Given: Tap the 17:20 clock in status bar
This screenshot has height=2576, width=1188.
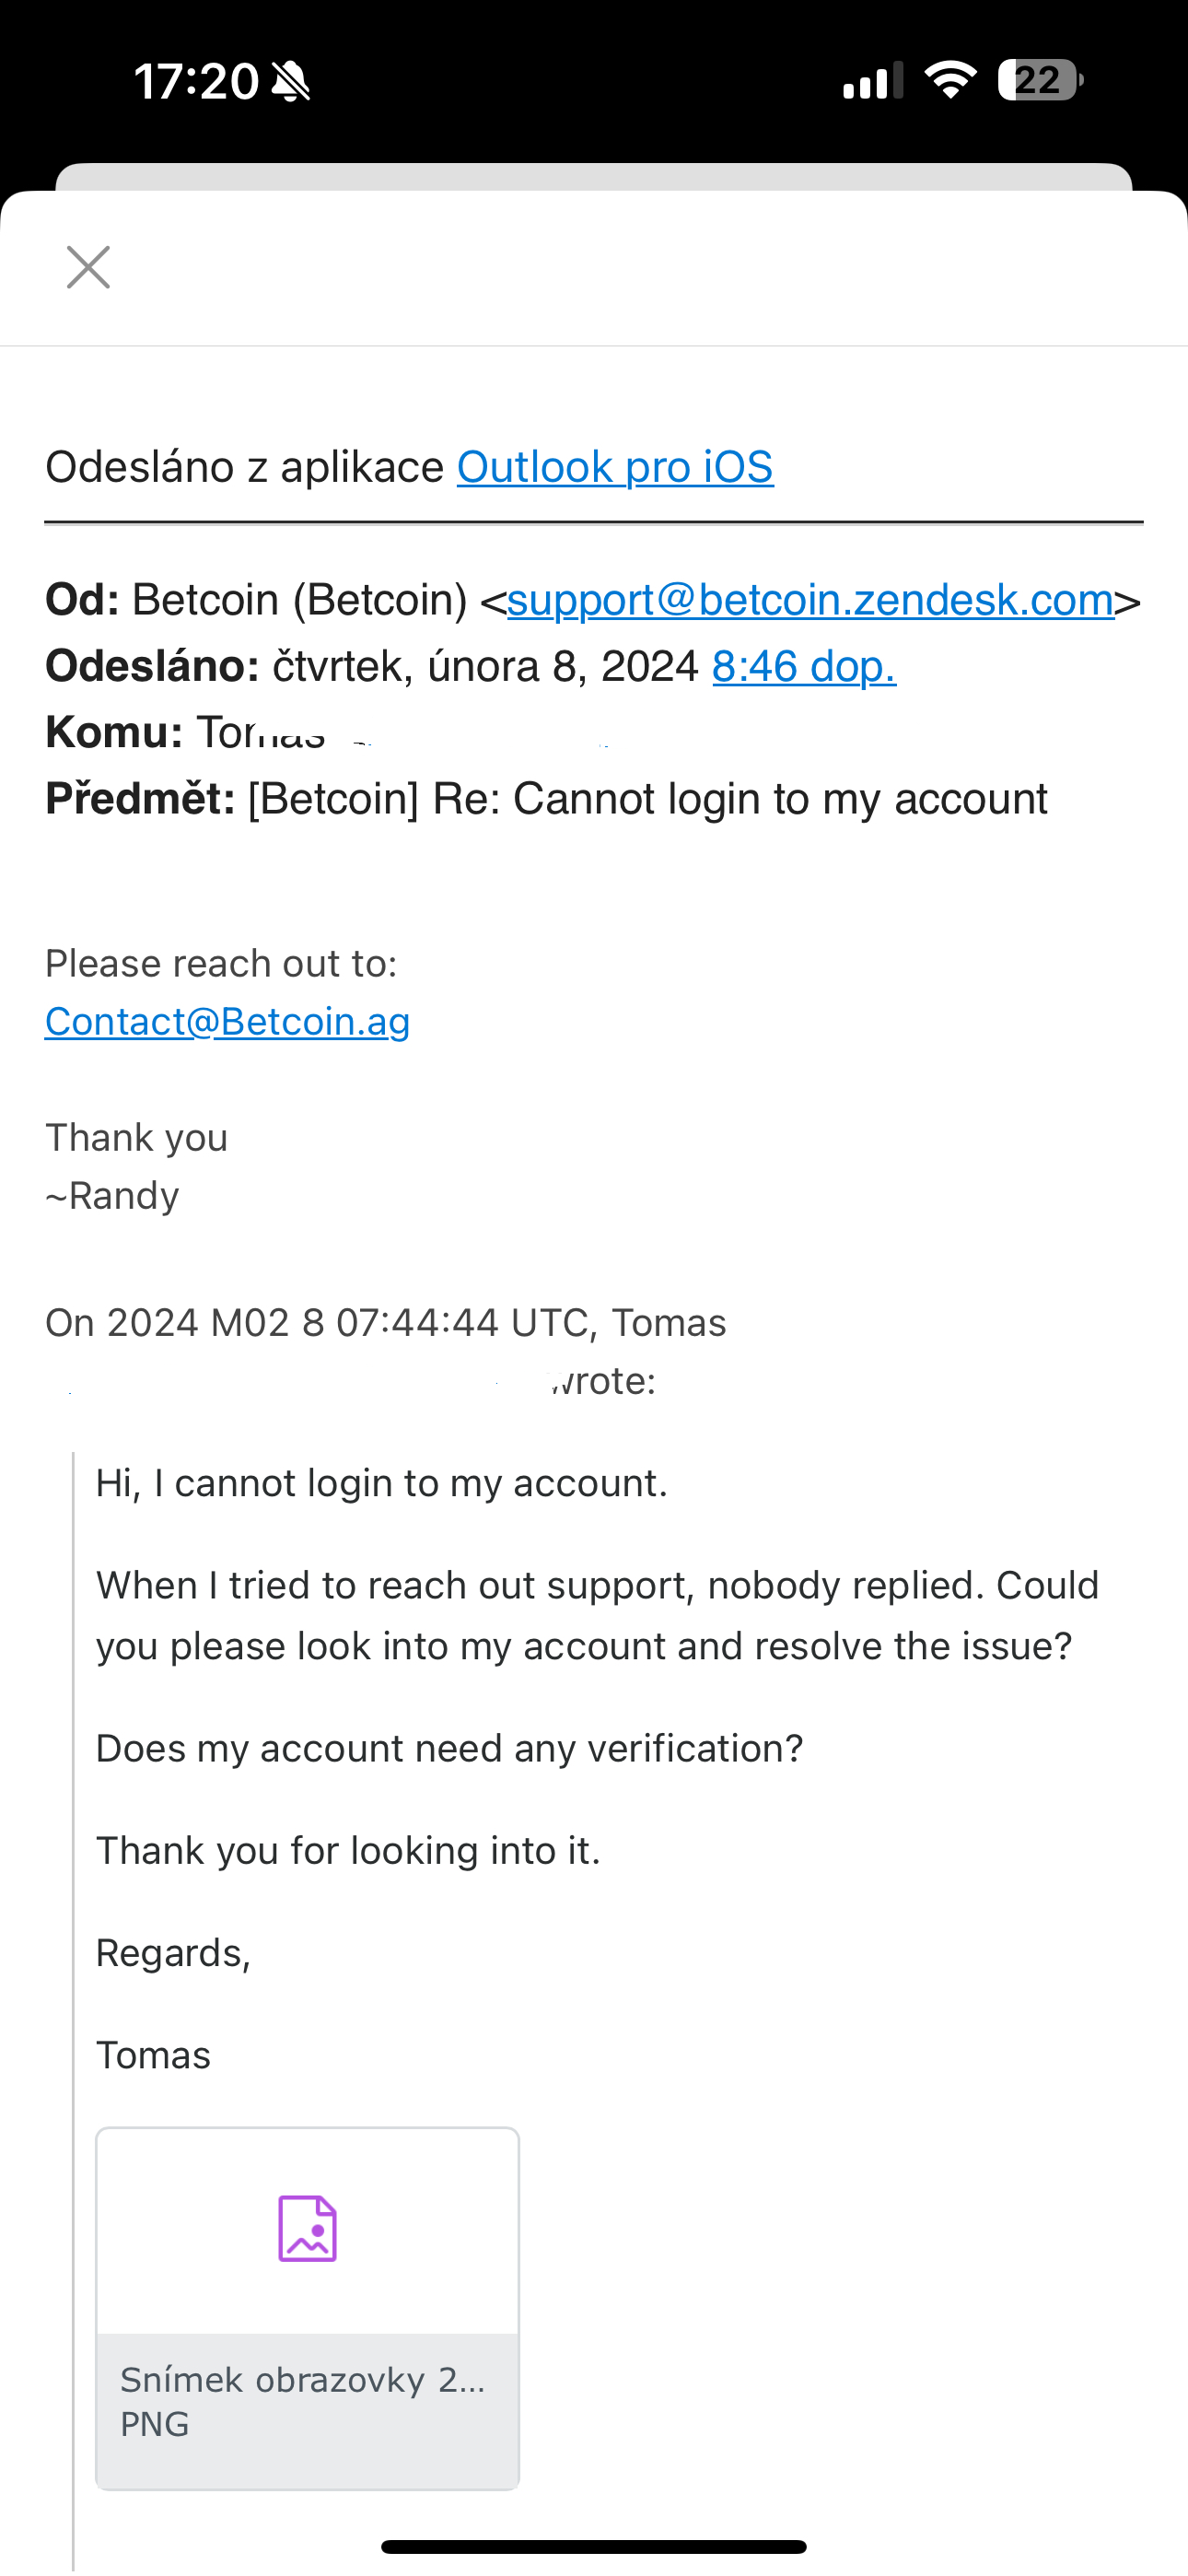Looking at the screenshot, I should pyautogui.click(x=196, y=81).
